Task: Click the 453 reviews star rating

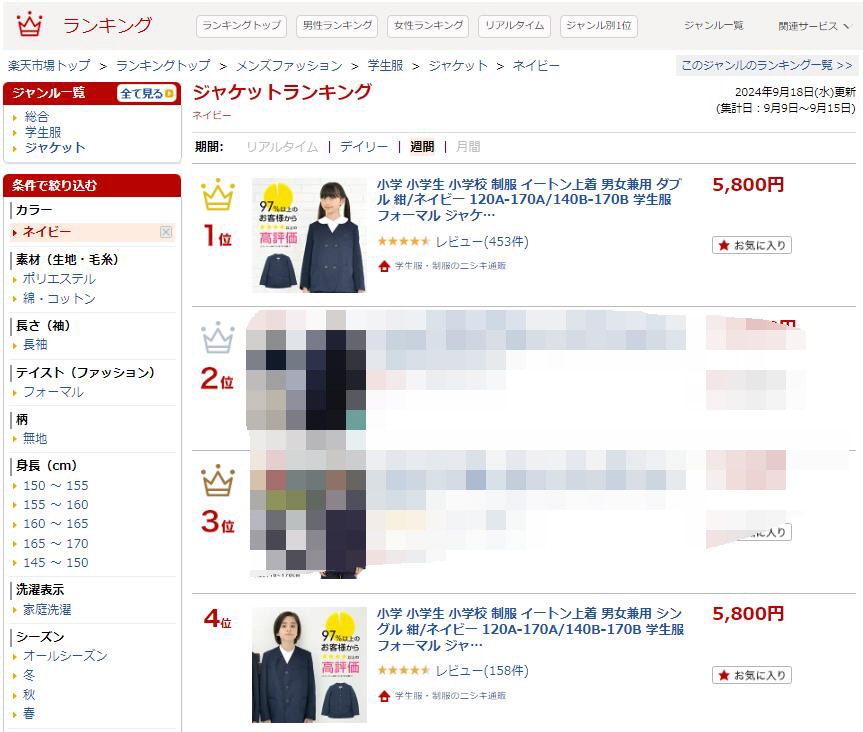Action: point(403,241)
